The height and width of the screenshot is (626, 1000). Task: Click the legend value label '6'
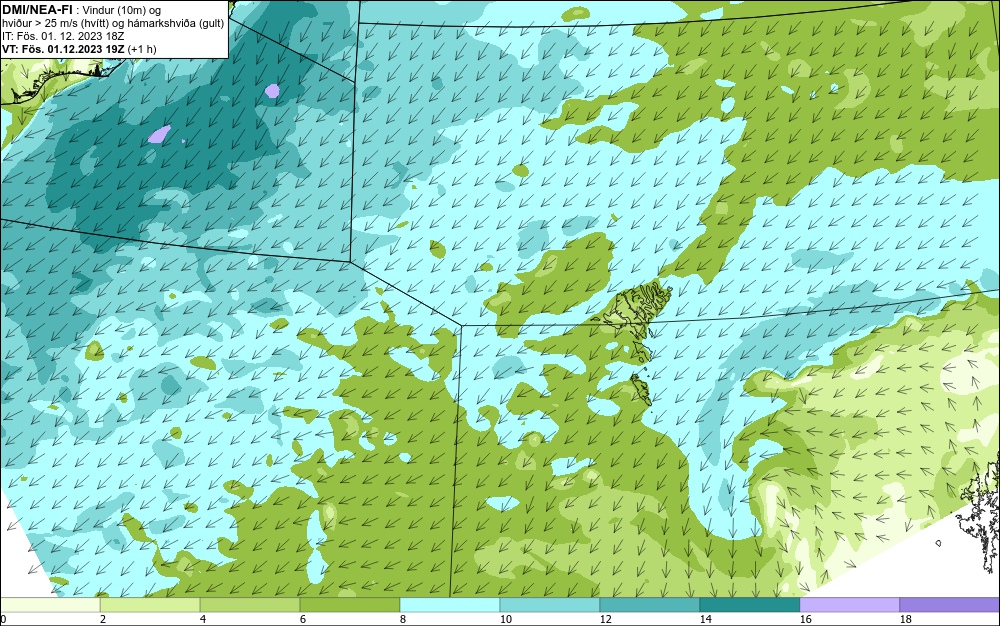click(303, 619)
